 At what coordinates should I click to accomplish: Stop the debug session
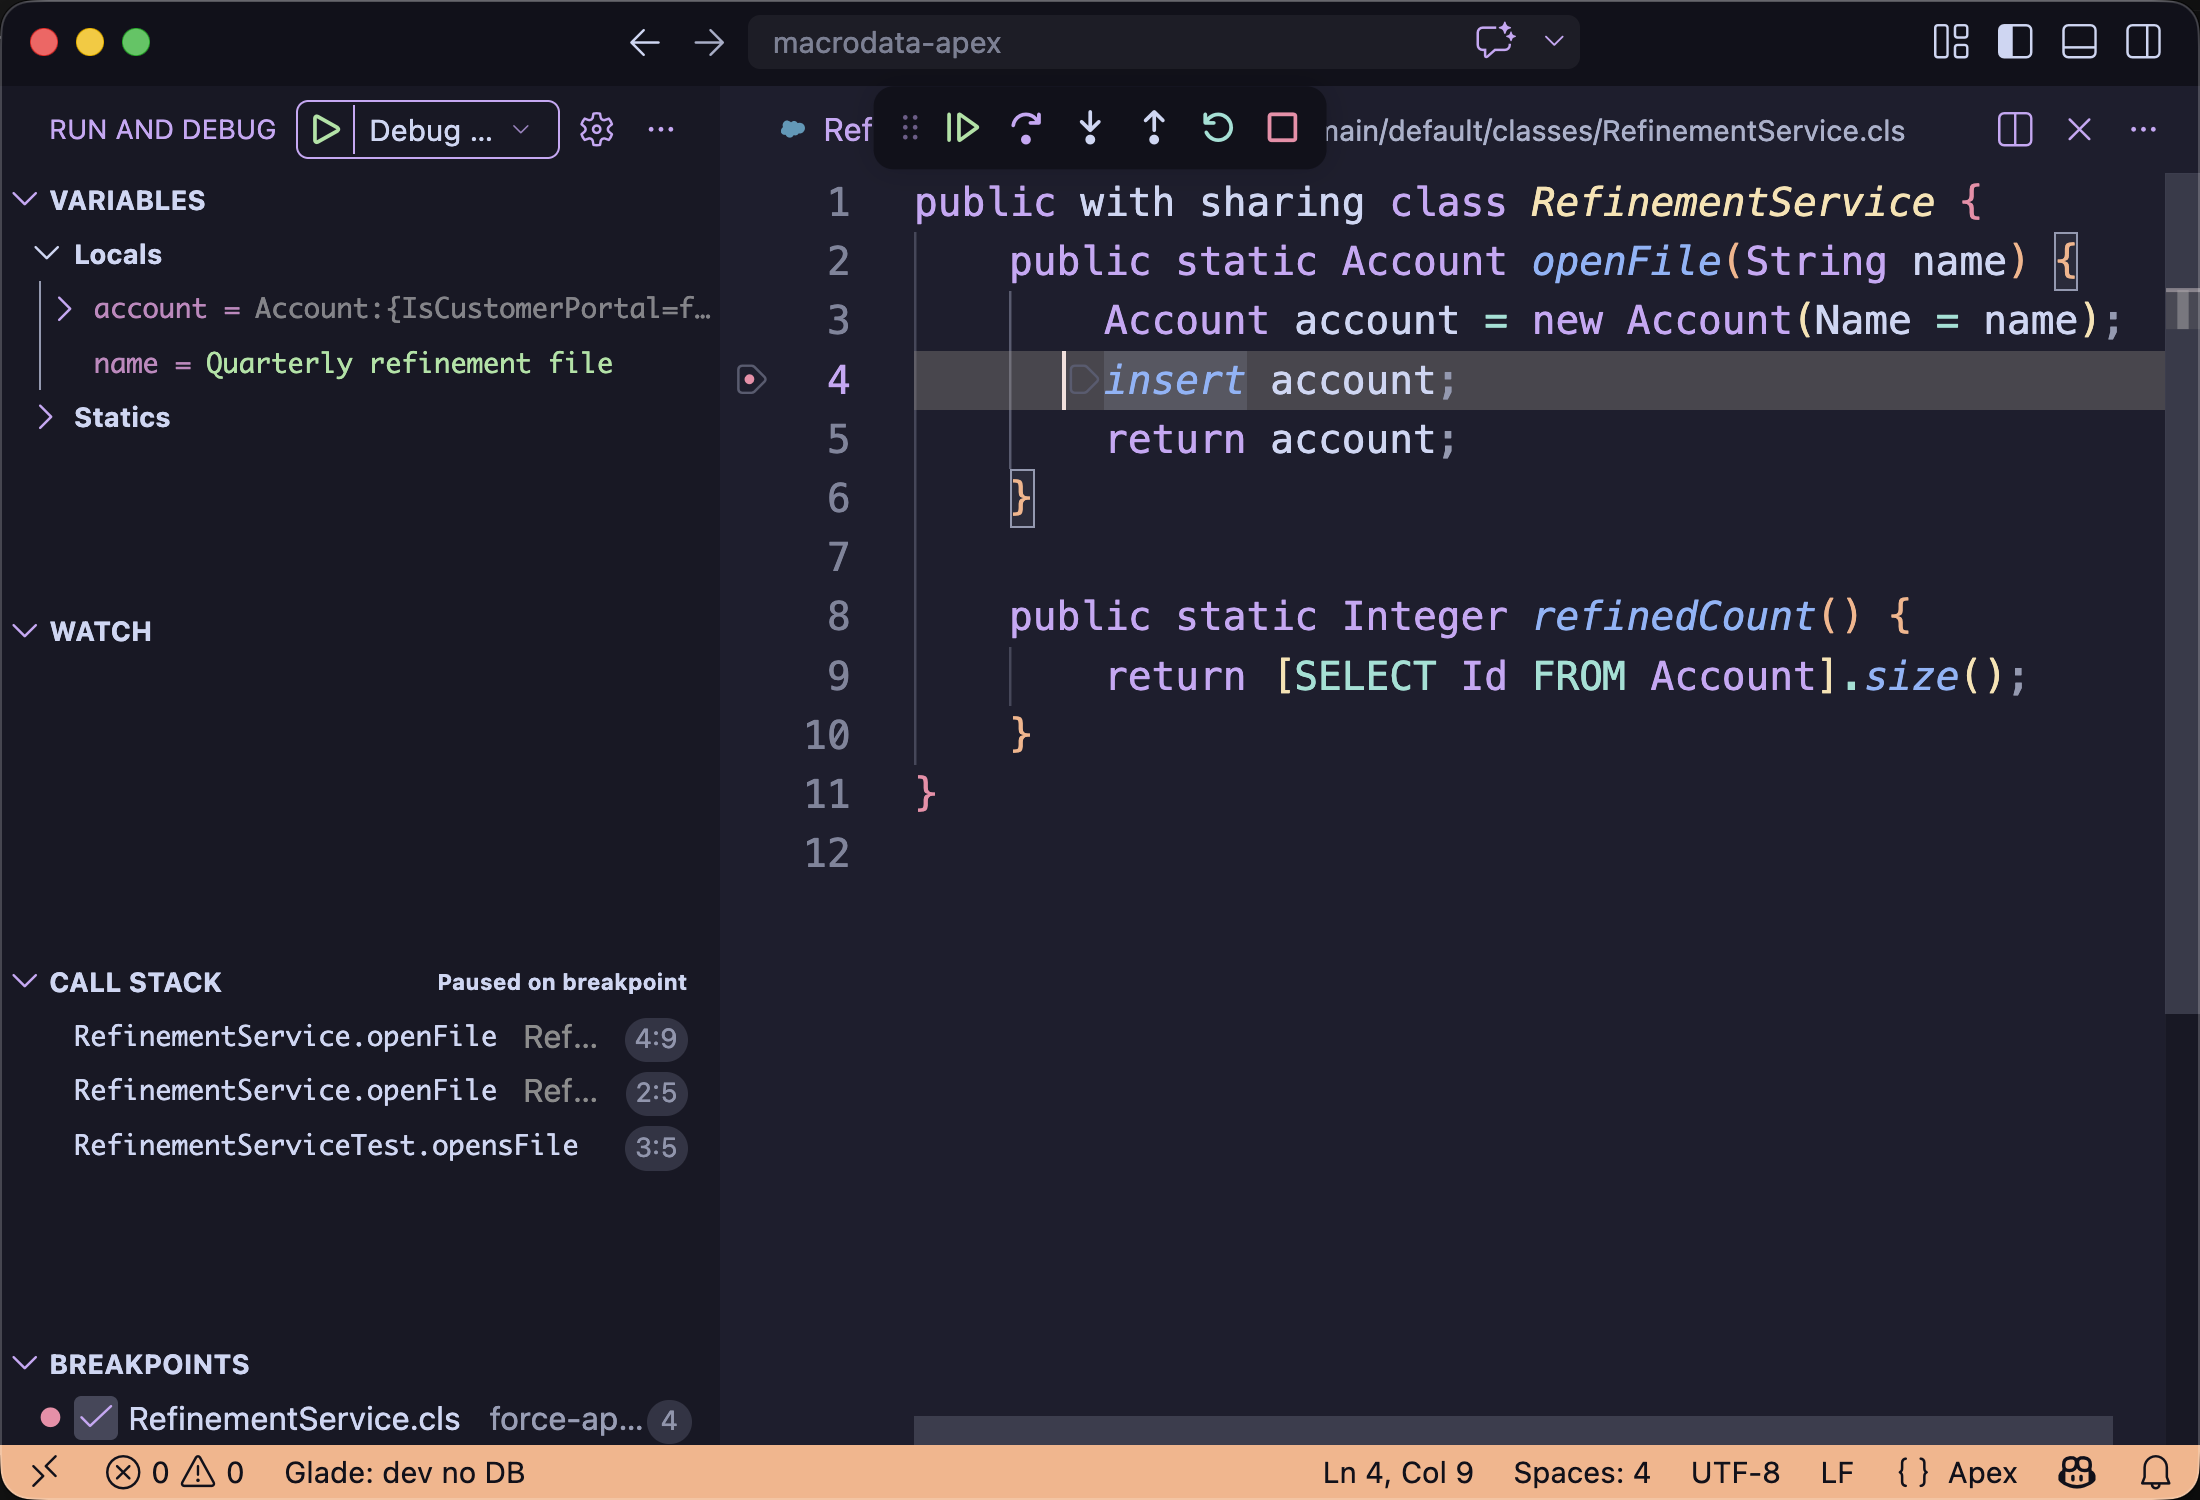1282,128
